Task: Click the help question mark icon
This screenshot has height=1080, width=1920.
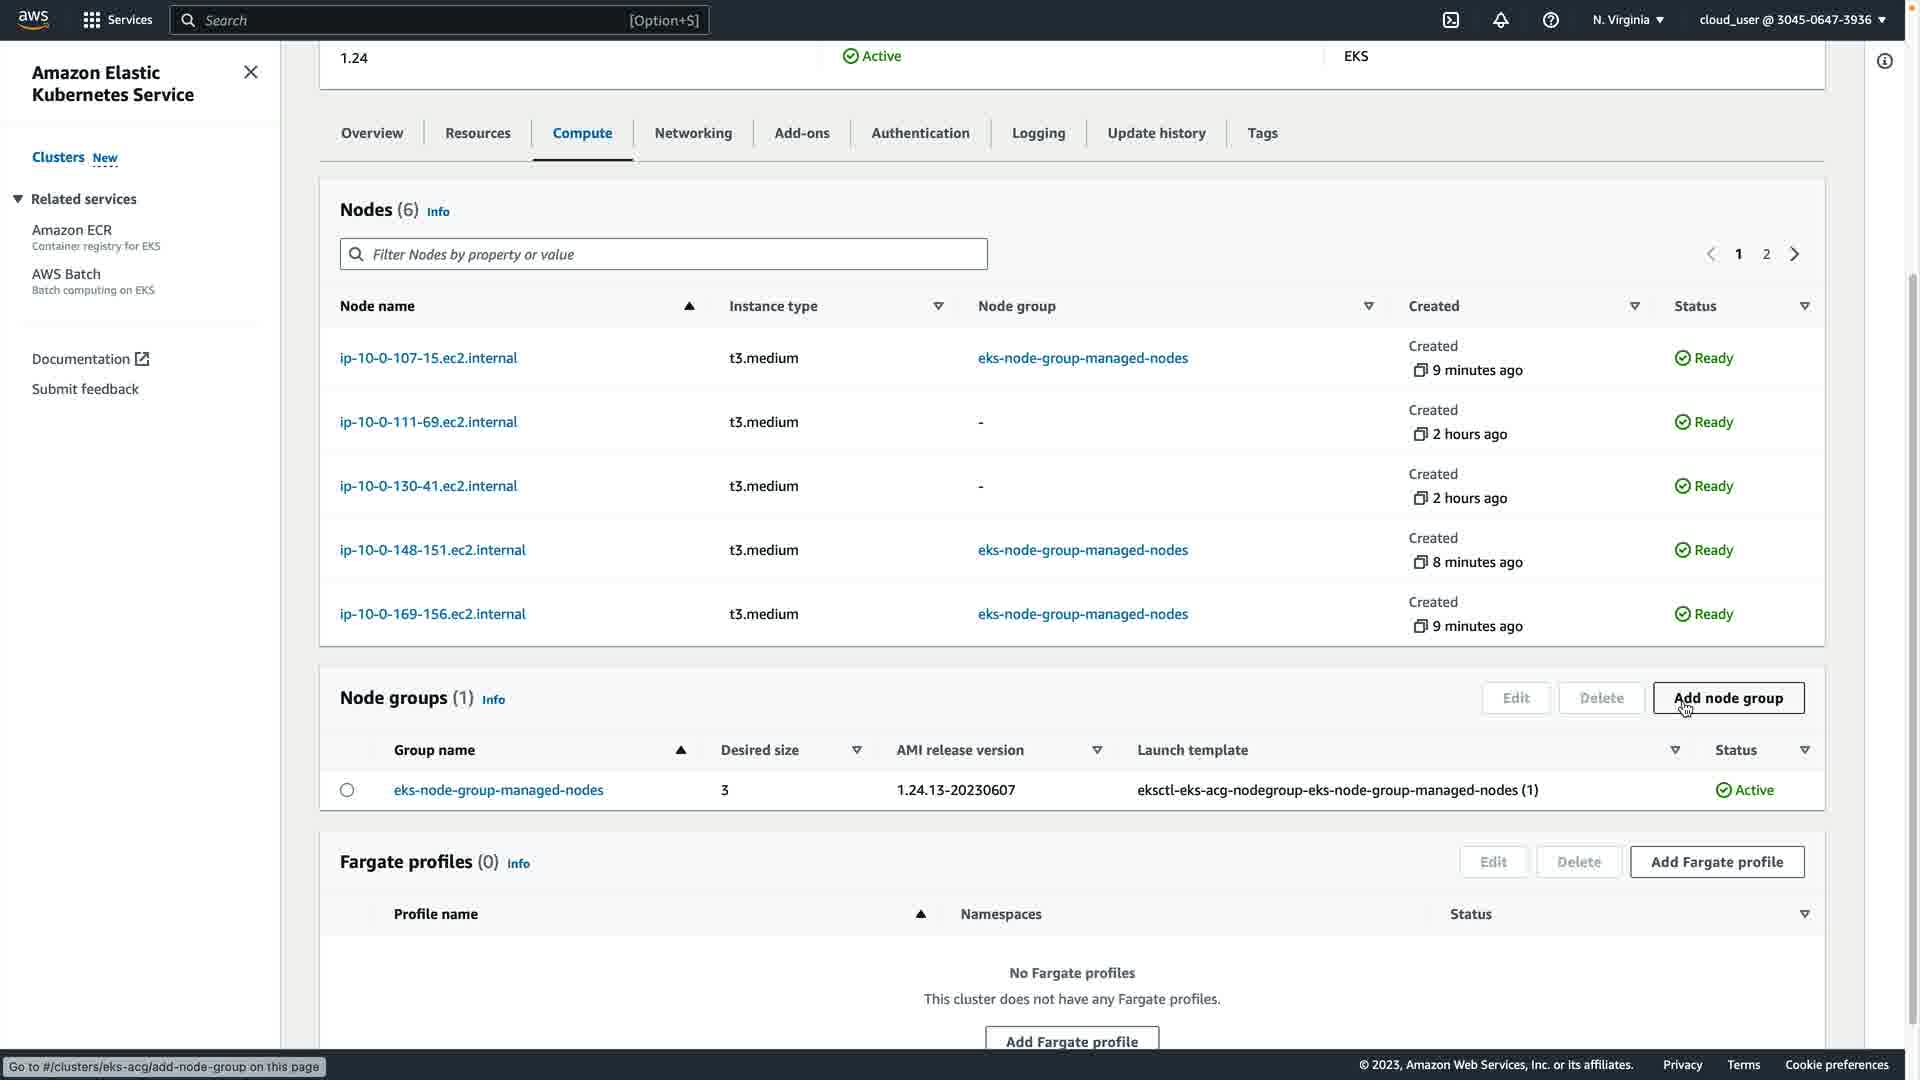Action: pos(1550,20)
